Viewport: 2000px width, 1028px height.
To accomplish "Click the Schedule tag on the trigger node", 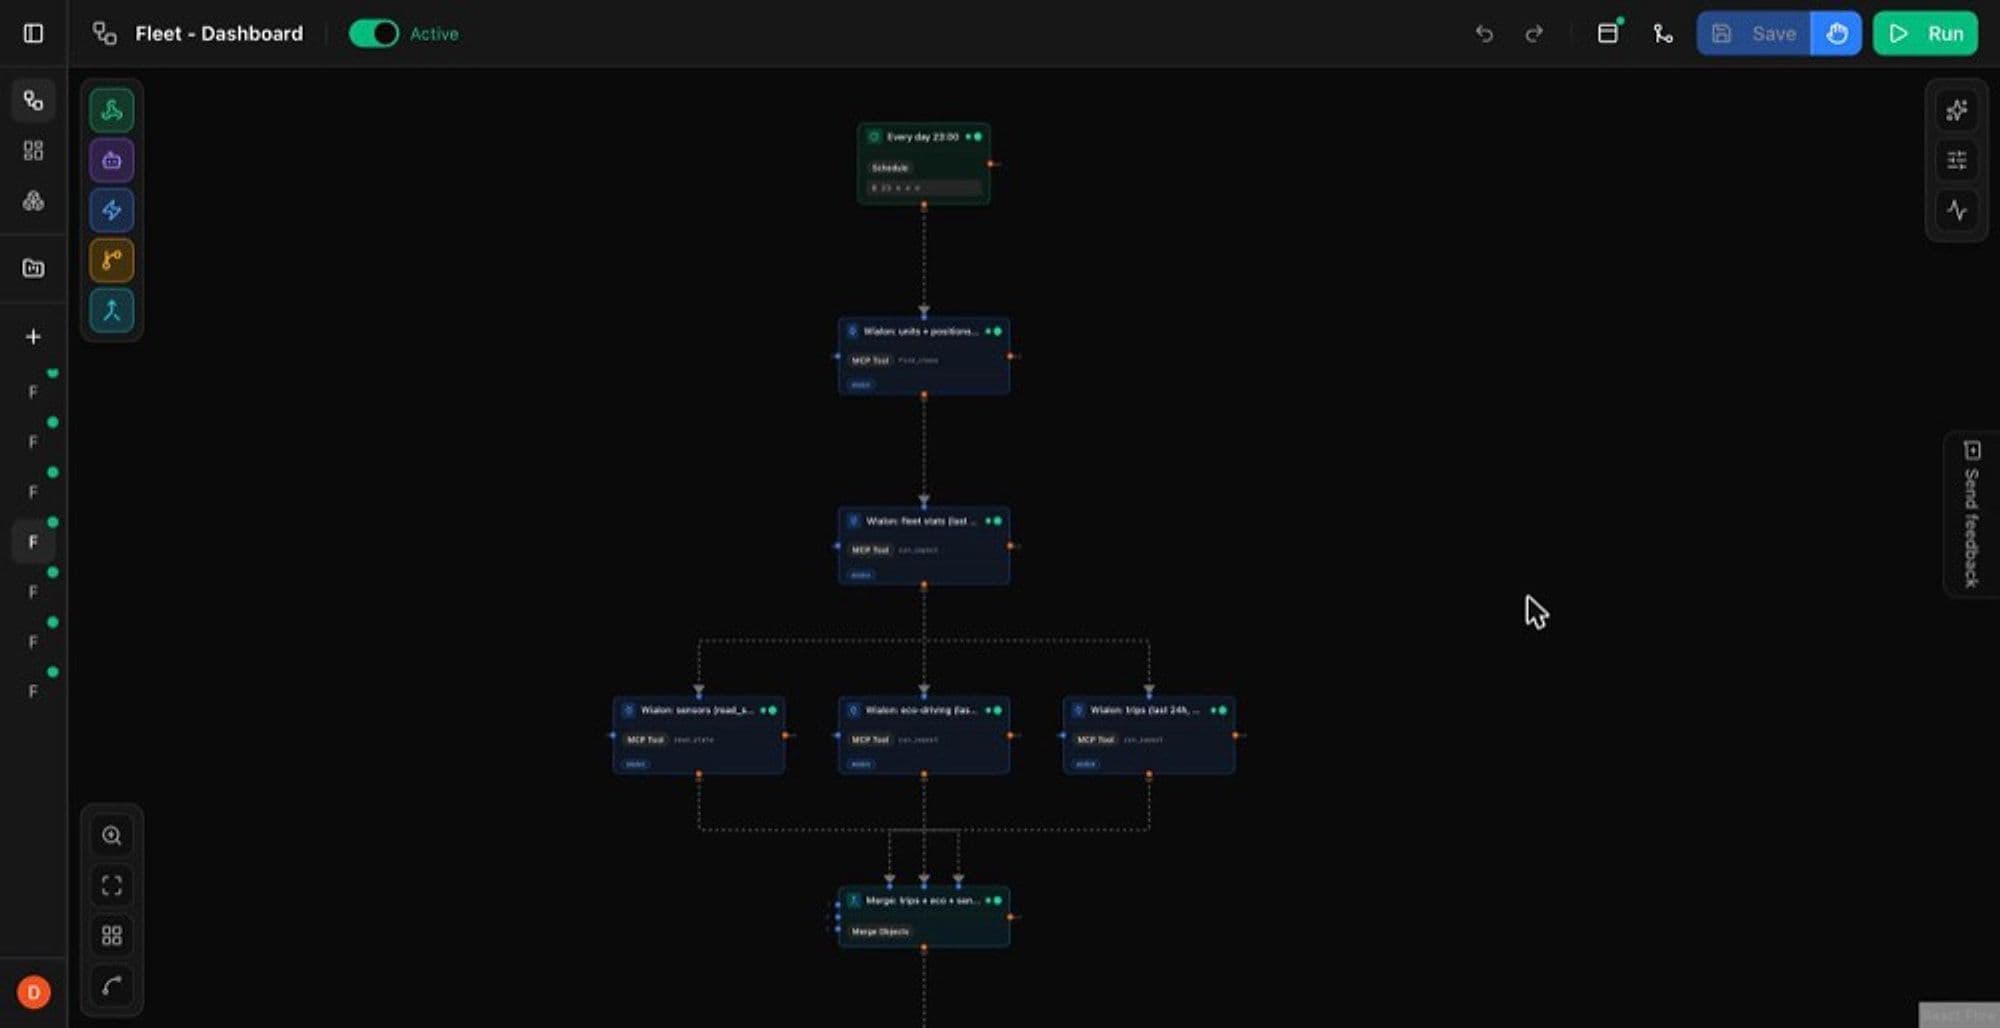I will [889, 168].
